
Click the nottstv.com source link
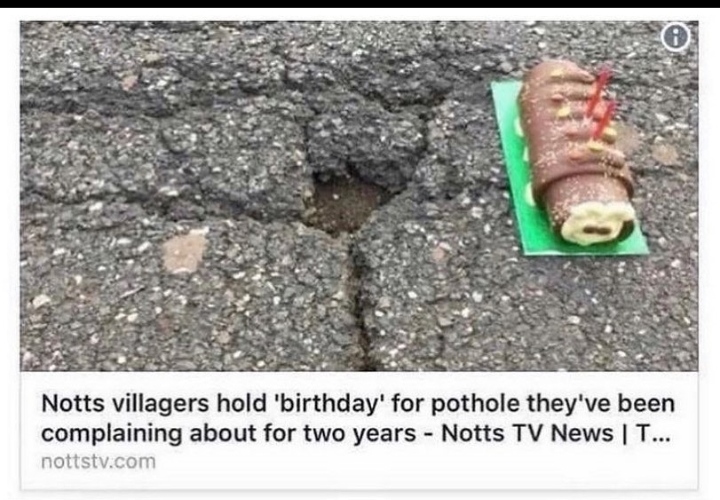[x=98, y=461]
